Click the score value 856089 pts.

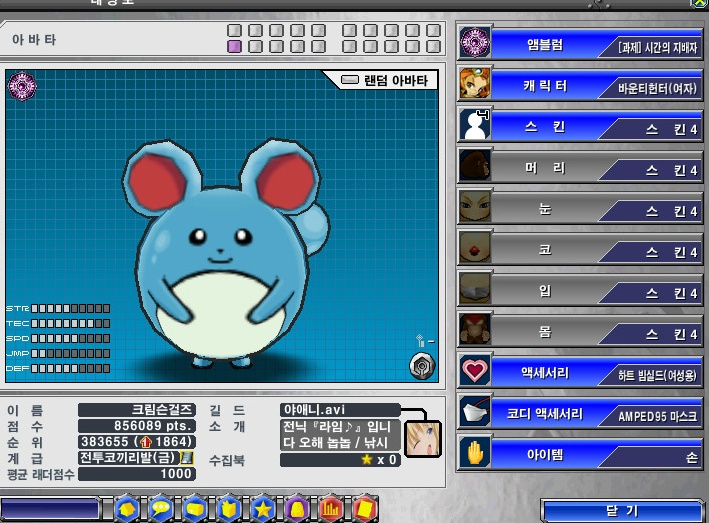point(137,426)
